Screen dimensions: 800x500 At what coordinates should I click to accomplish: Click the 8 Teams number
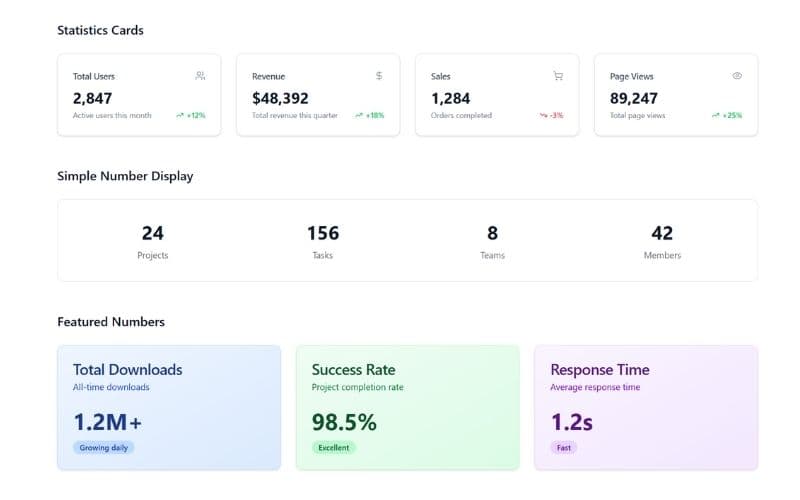(492, 233)
